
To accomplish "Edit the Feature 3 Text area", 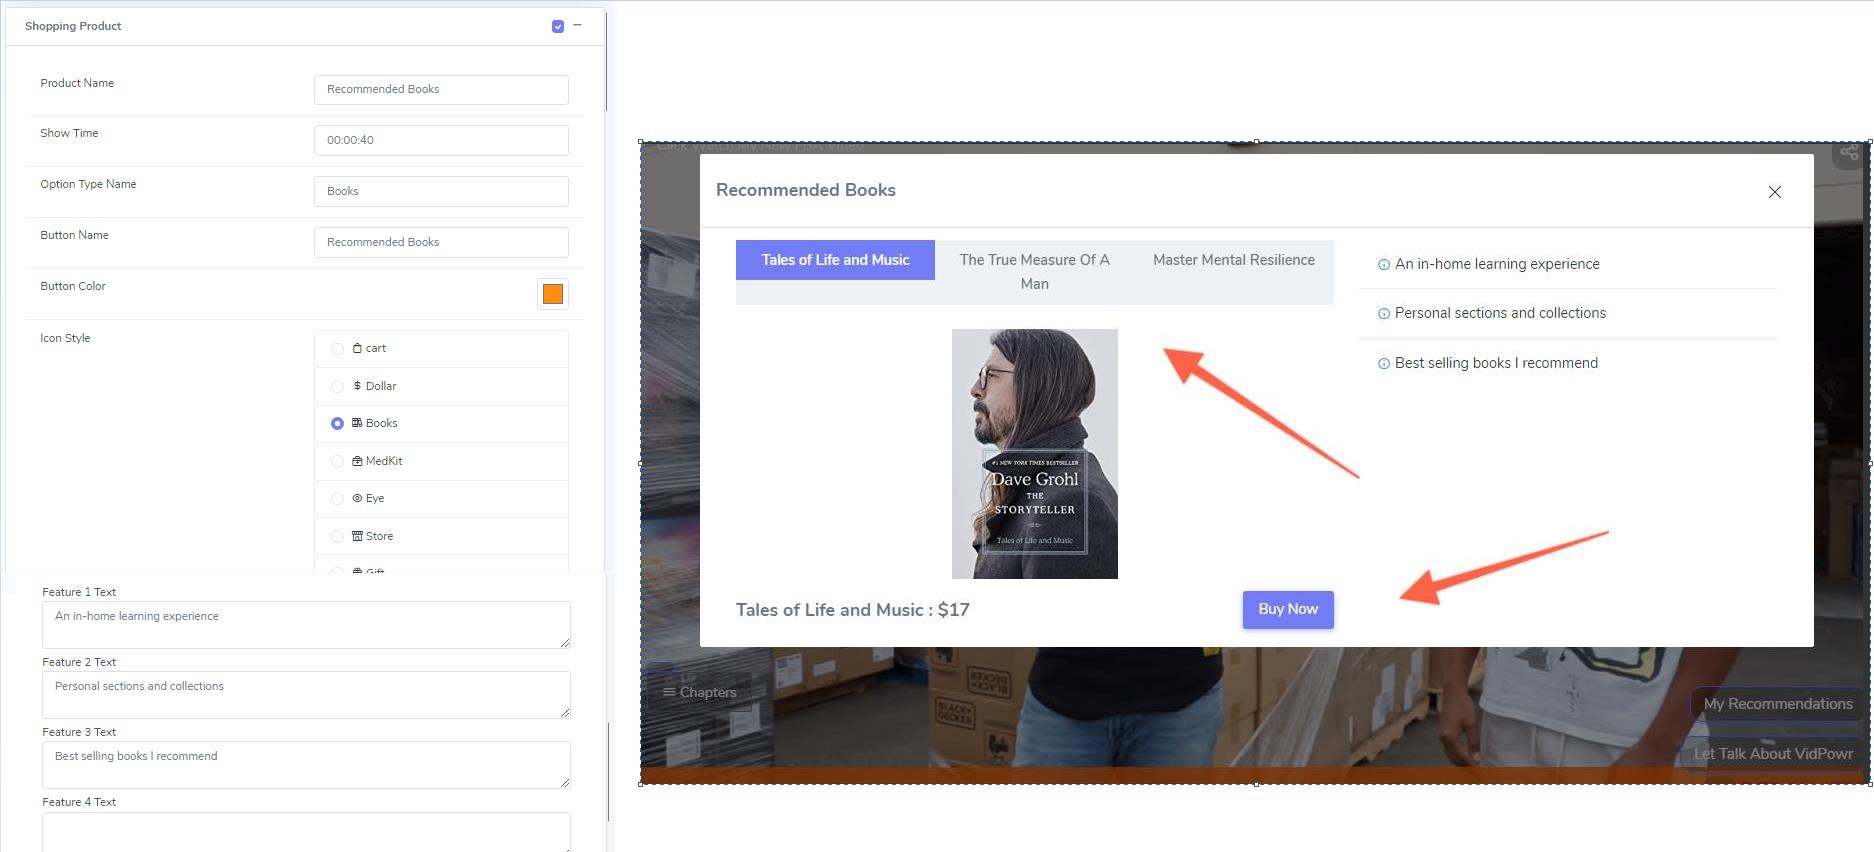I will (306, 765).
